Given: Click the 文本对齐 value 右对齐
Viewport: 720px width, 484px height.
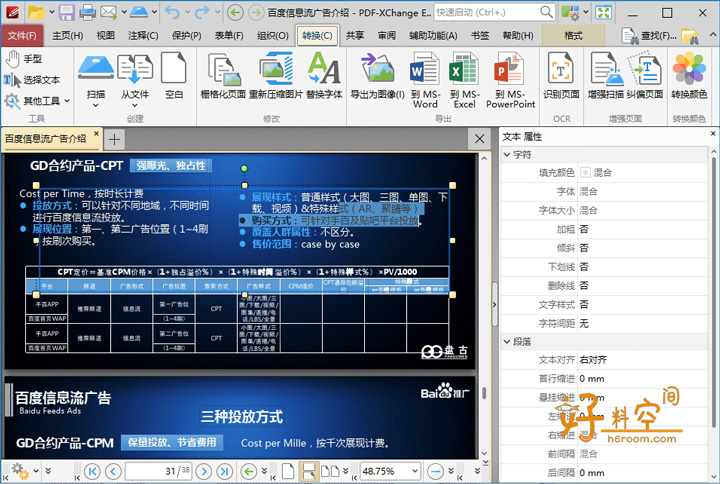Looking at the screenshot, I should click(x=593, y=360).
